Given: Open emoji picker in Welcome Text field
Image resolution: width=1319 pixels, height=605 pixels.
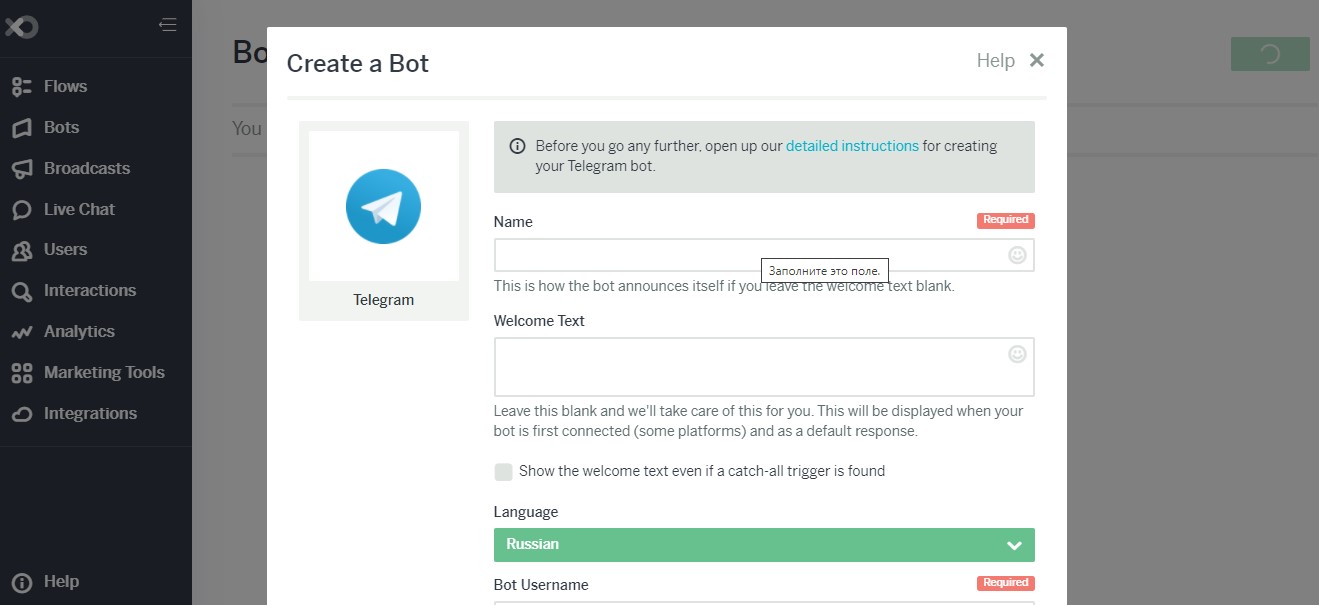Looking at the screenshot, I should [1017, 354].
